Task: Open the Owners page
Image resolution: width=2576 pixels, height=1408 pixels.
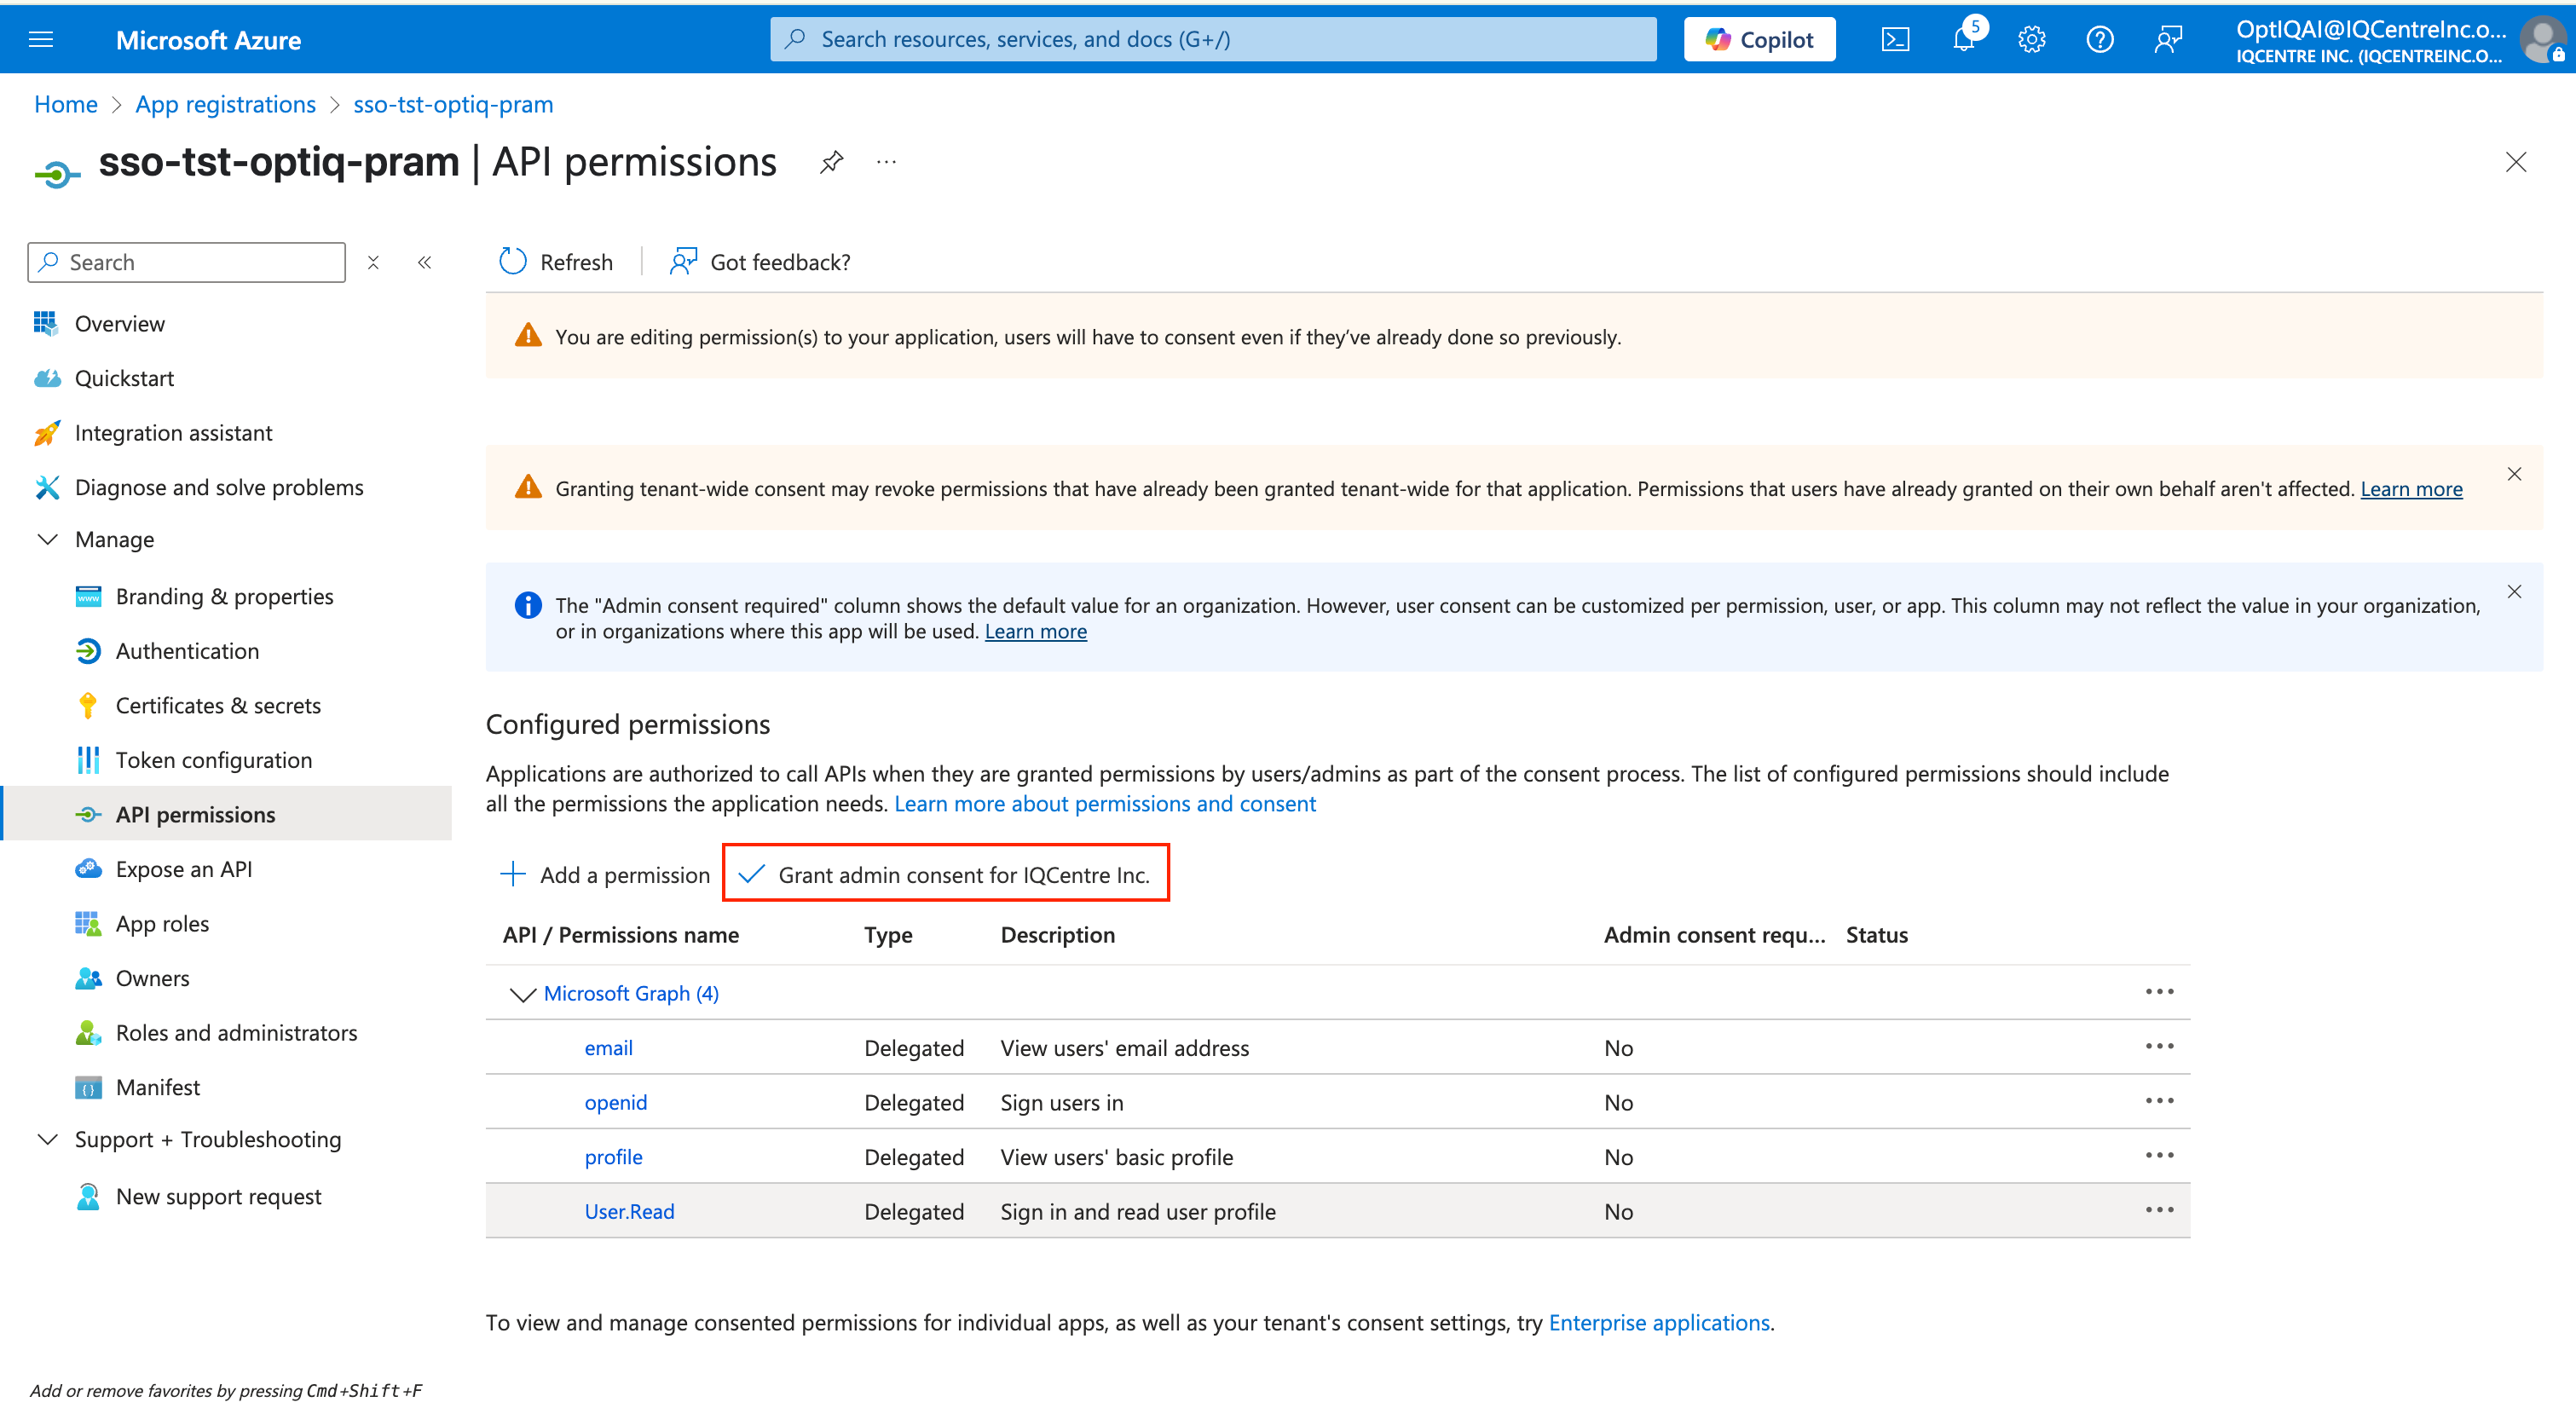Action: click(x=152, y=978)
